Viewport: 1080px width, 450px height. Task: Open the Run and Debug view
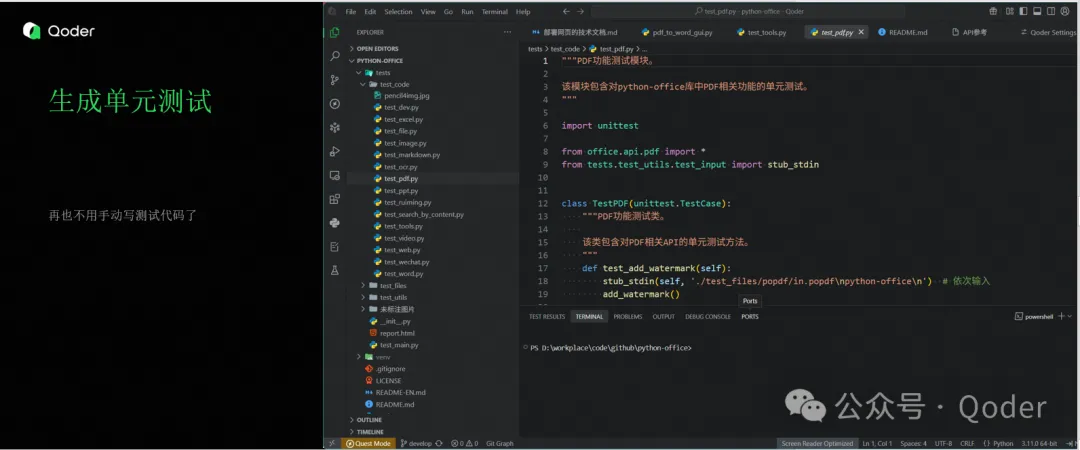(335, 152)
